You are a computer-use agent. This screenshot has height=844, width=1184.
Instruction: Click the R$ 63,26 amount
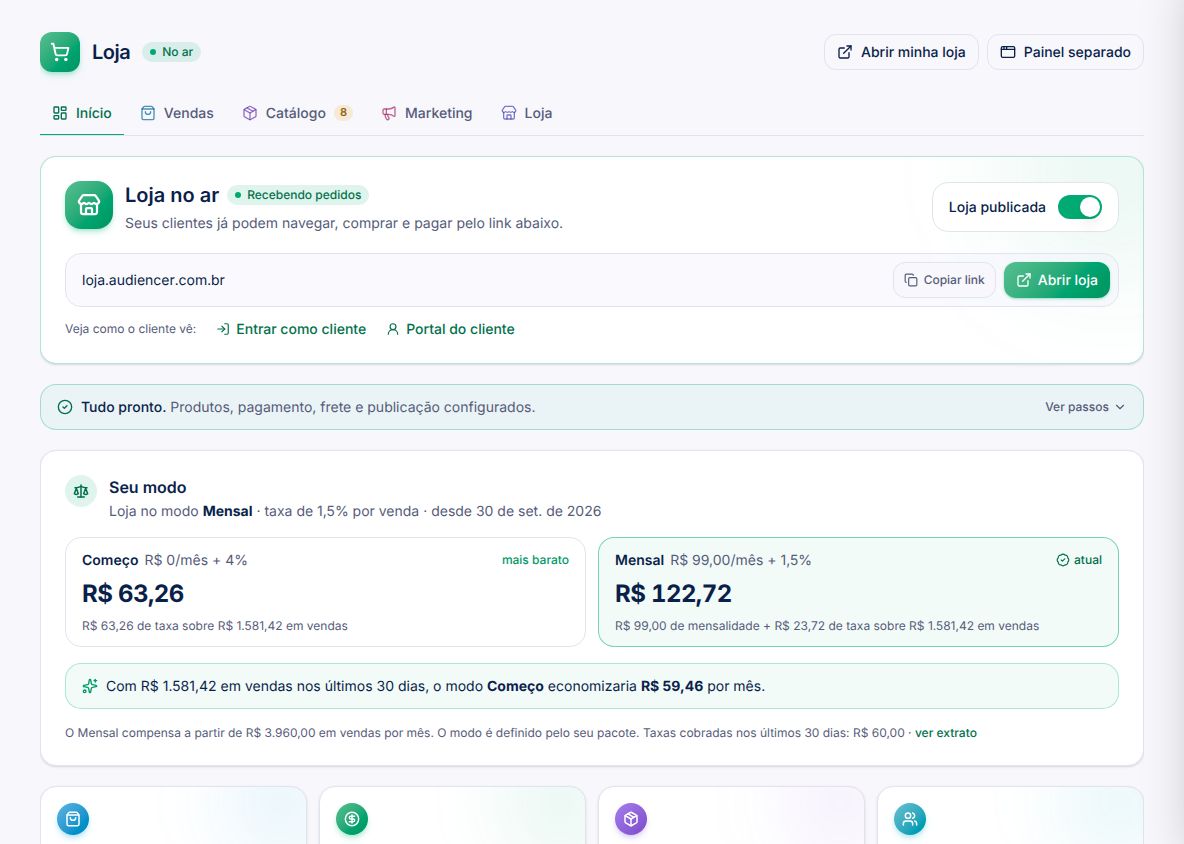click(x=133, y=593)
